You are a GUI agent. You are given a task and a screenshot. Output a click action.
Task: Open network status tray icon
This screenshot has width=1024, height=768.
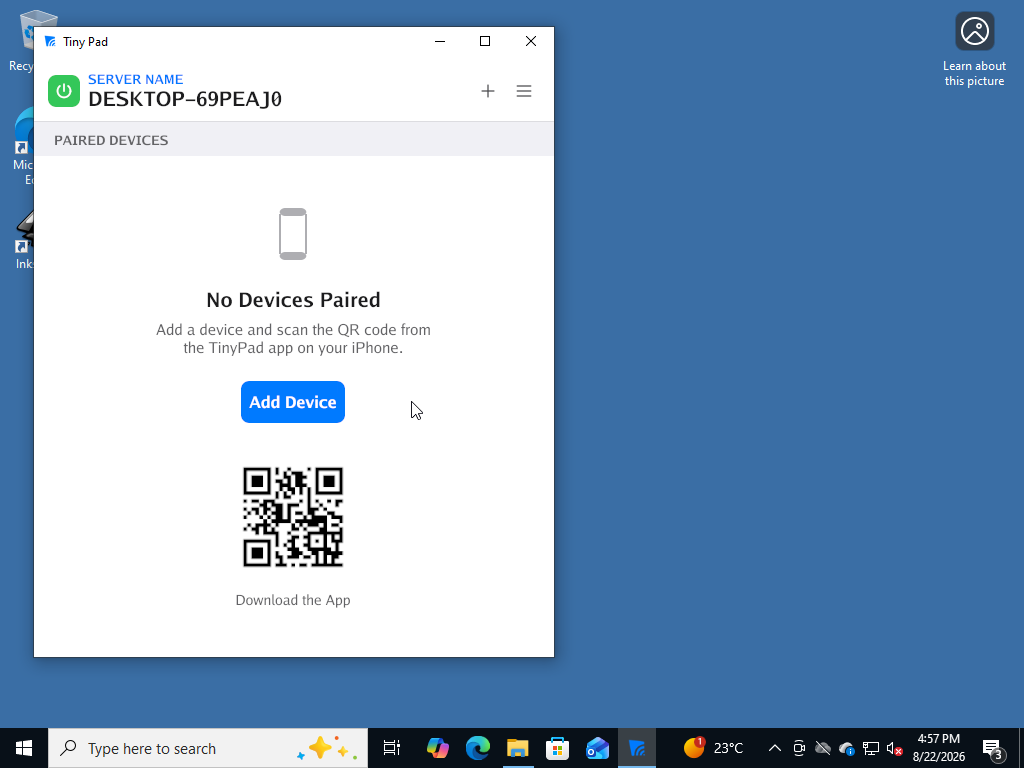pyautogui.click(x=871, y=748)
